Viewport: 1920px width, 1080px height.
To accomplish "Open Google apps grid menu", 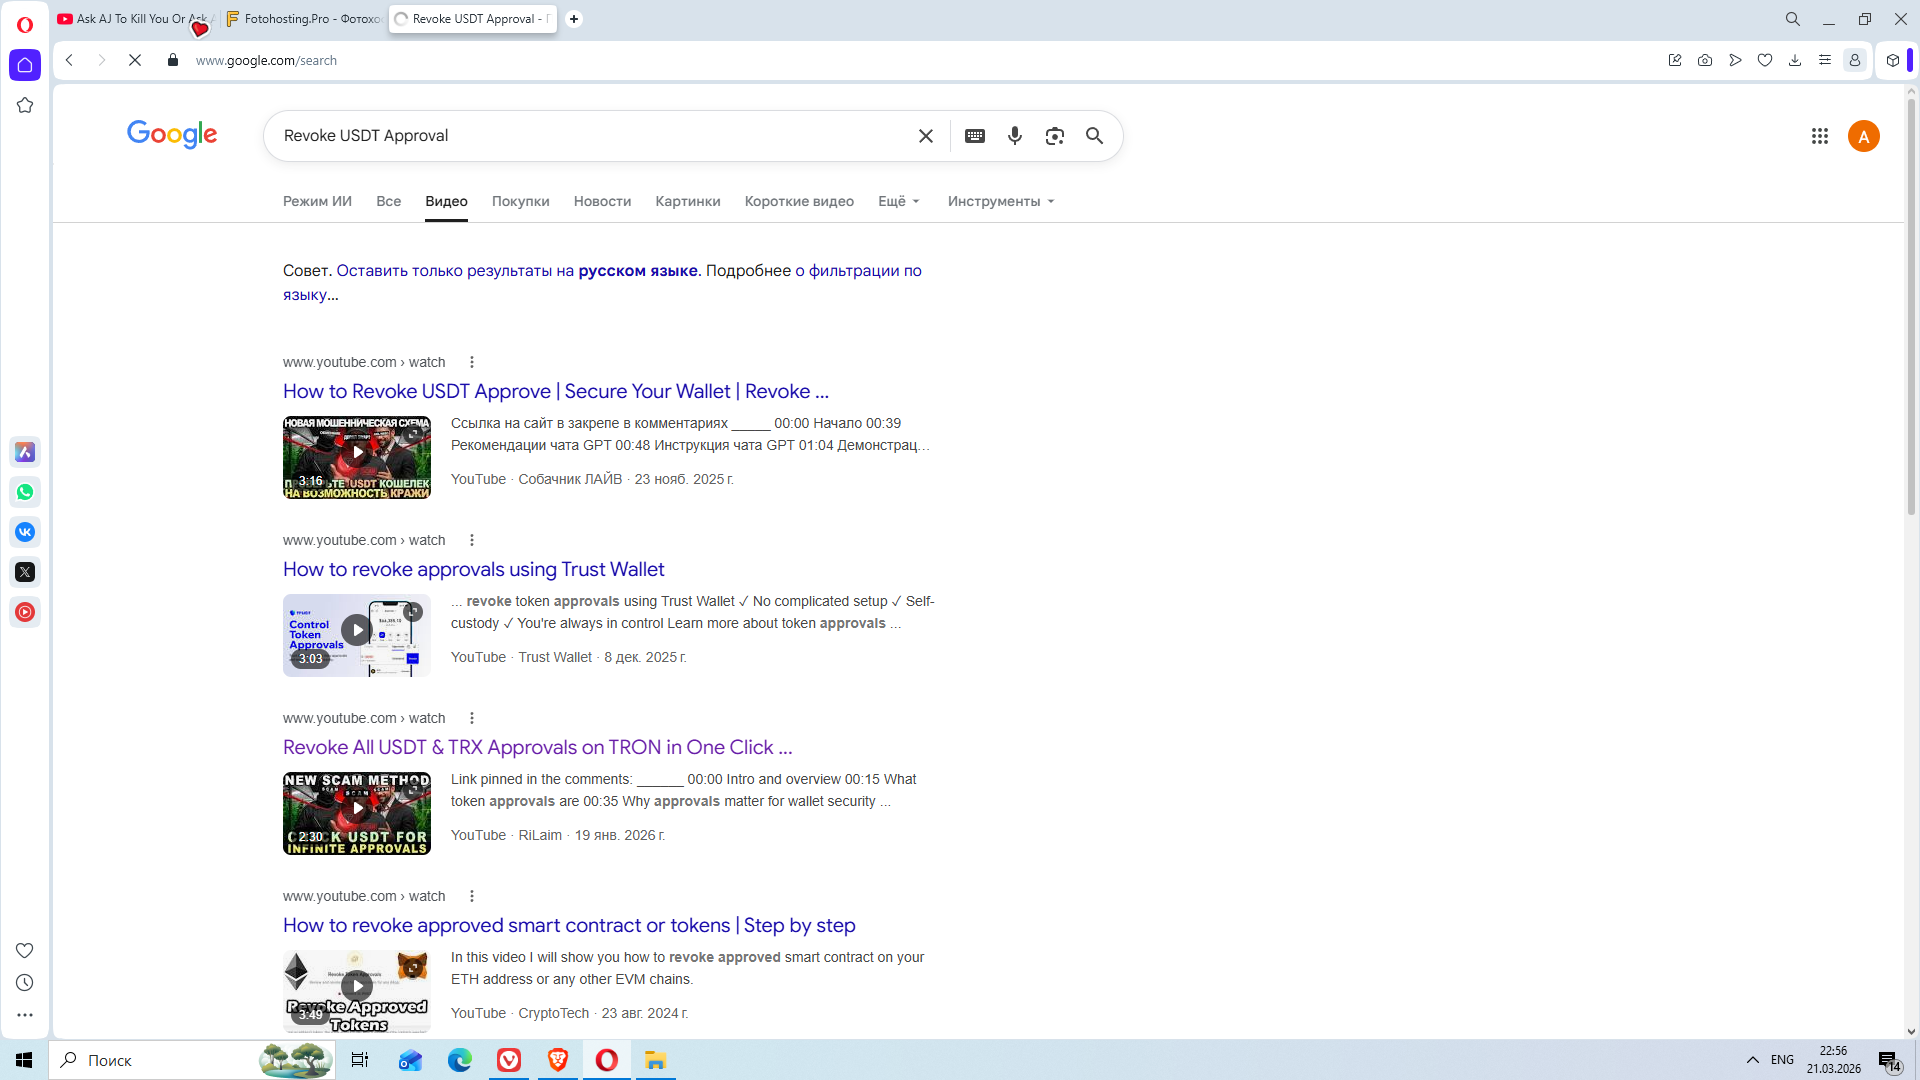I will tap(1819, 136).
